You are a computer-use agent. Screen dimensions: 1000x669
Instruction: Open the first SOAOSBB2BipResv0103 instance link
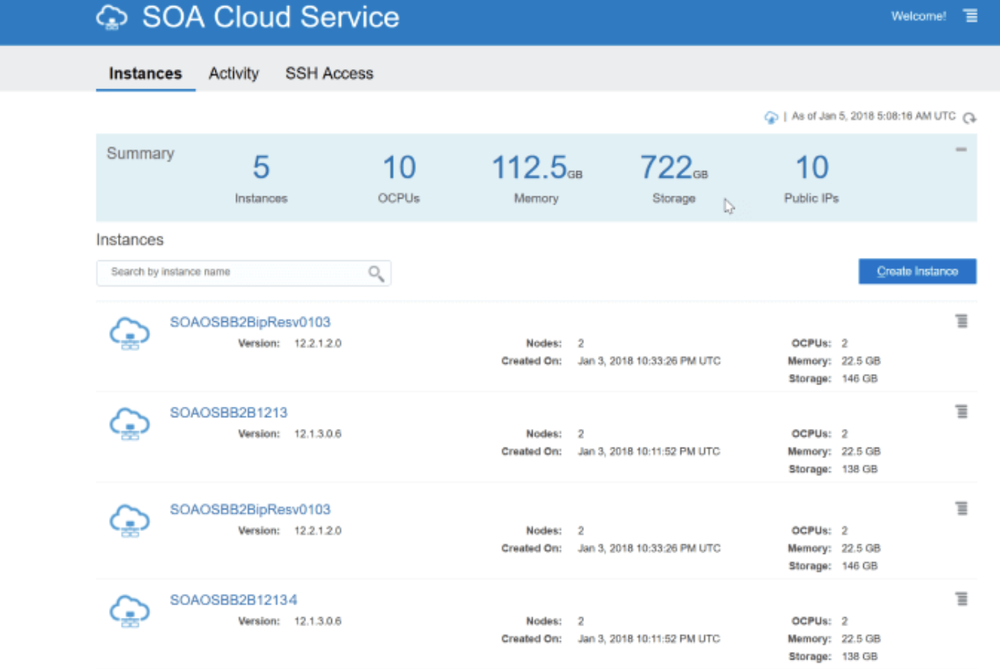point(250,322)
